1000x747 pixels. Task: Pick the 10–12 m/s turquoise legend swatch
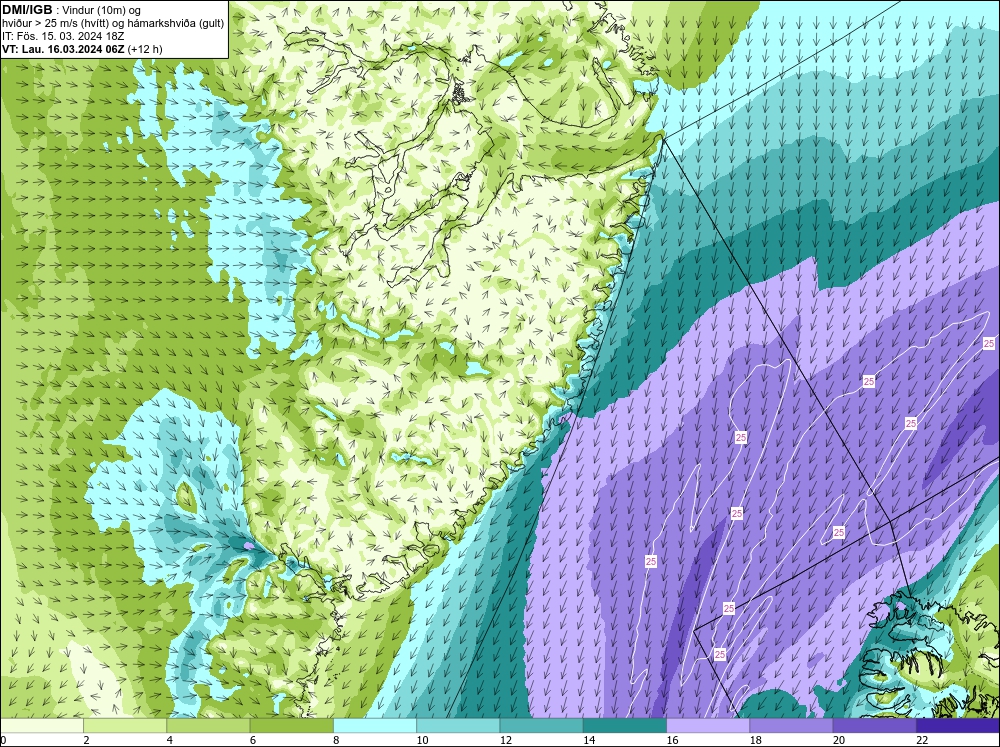click(x=458, y=725)
